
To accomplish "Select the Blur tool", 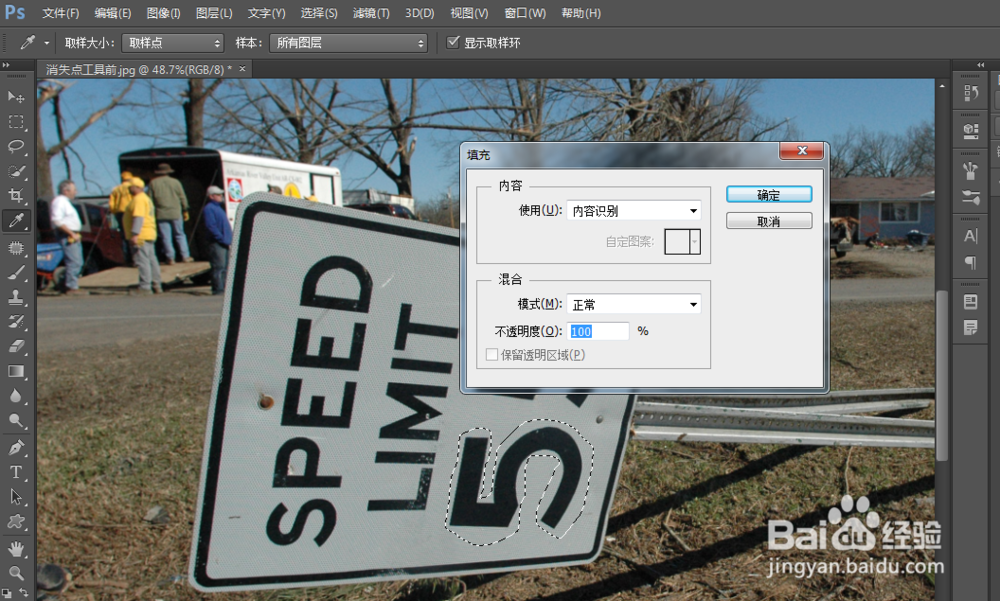I will 16,396.
